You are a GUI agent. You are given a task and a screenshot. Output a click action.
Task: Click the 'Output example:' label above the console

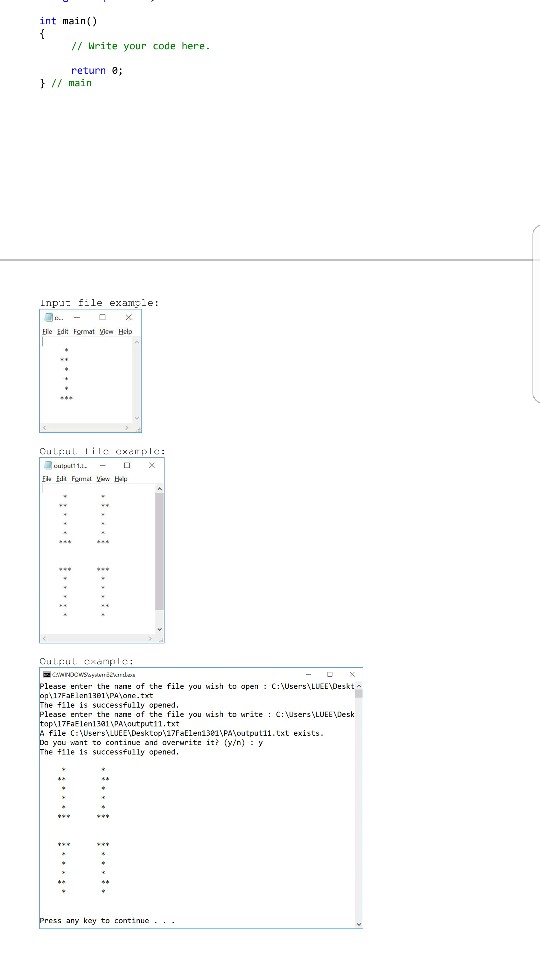coord(86,661)
